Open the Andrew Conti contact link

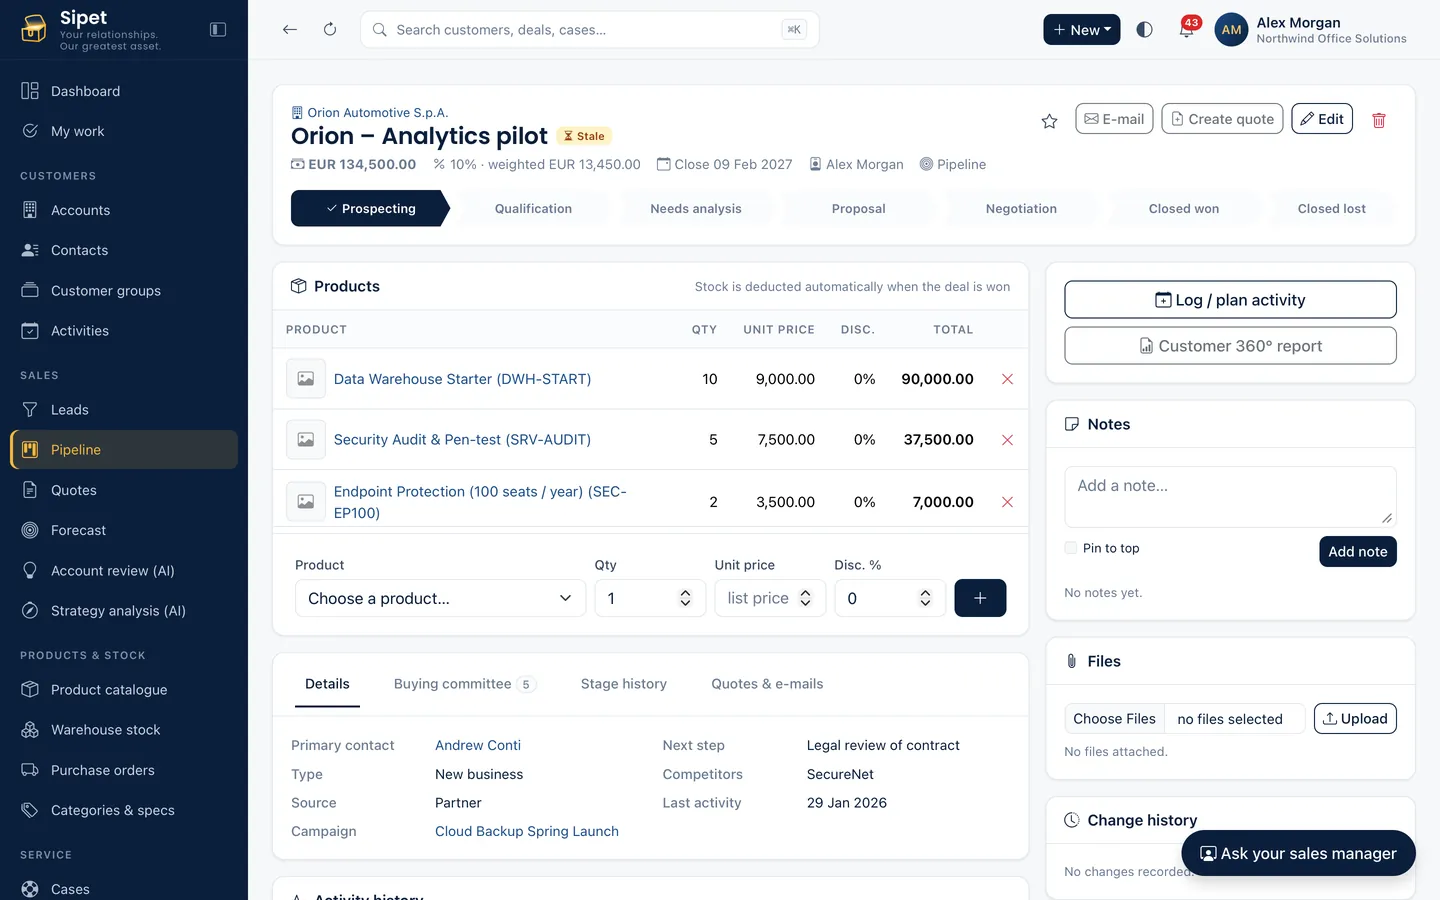478,745
